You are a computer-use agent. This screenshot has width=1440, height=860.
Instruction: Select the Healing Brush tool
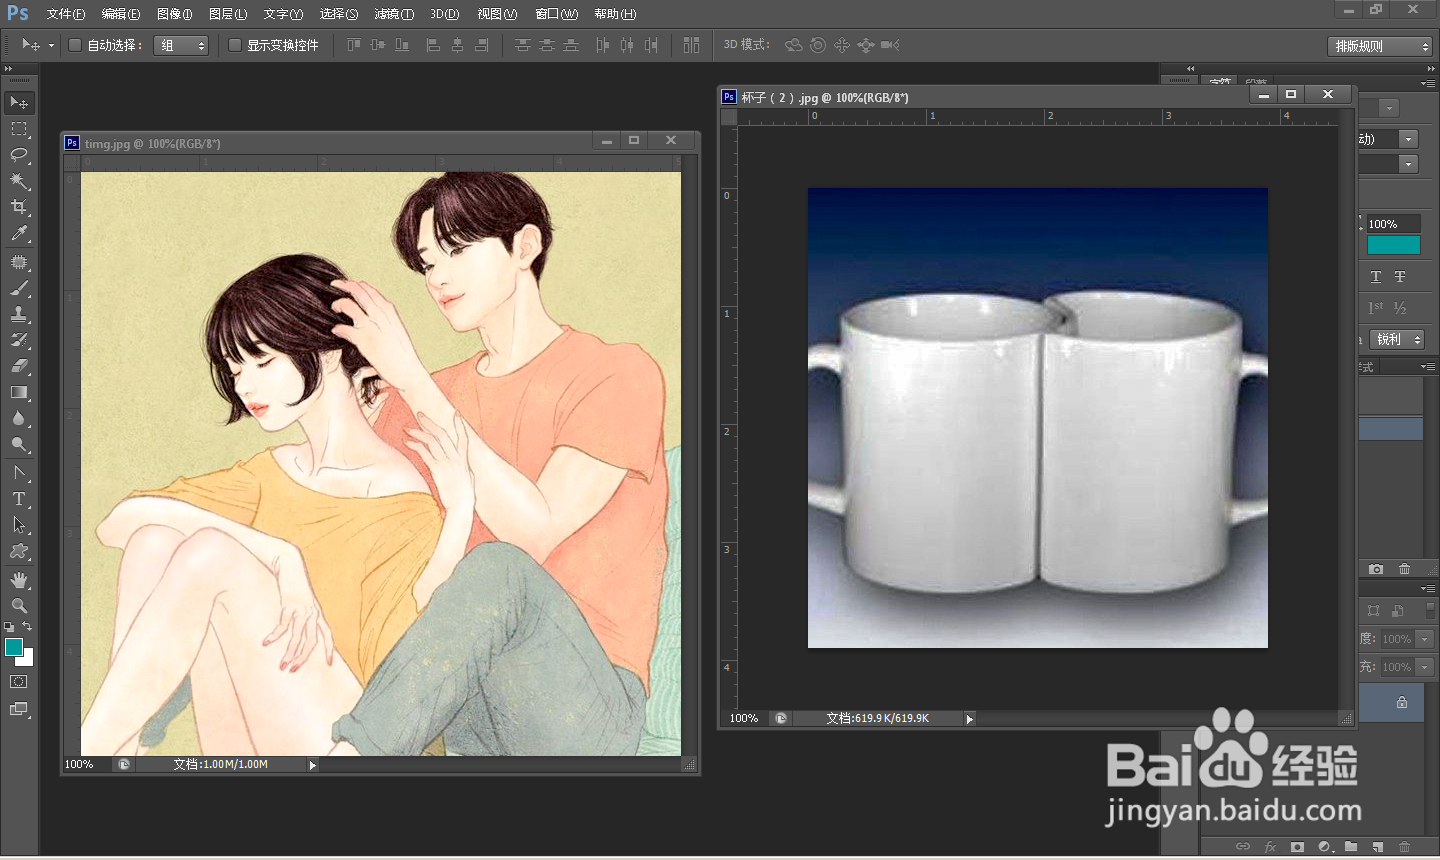(19, 262)
